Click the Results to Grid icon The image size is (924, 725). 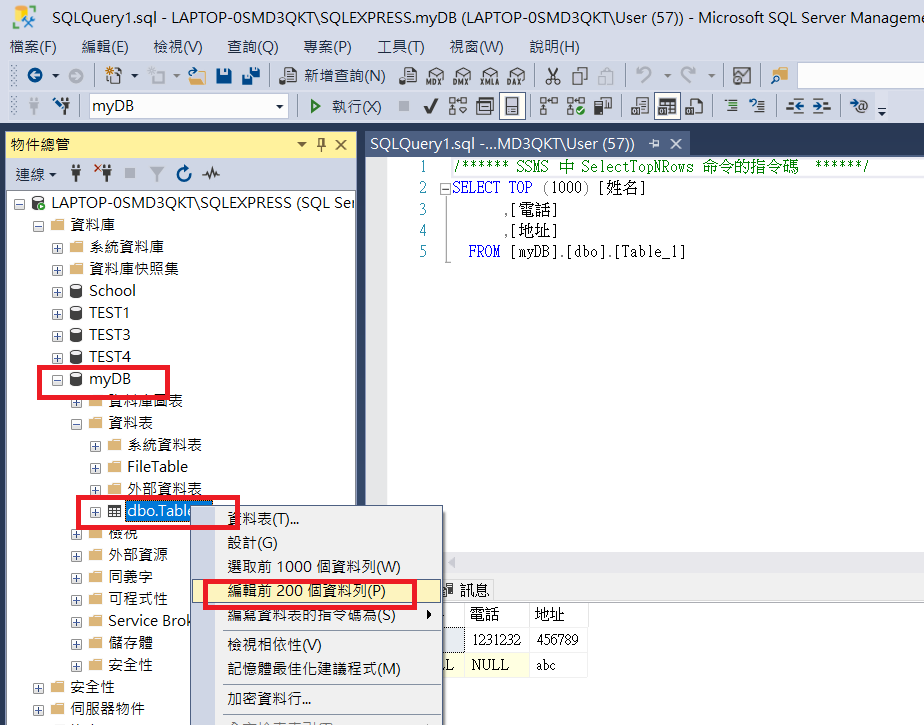[667, 107]
